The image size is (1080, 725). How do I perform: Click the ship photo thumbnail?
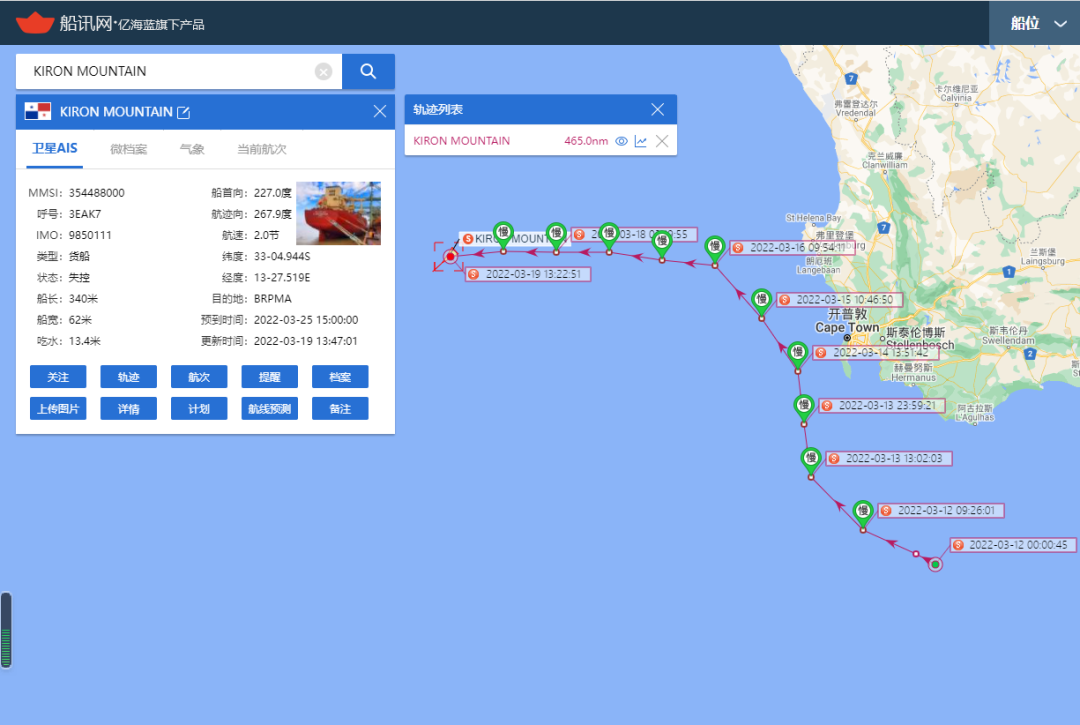click(x=339, y=213)
